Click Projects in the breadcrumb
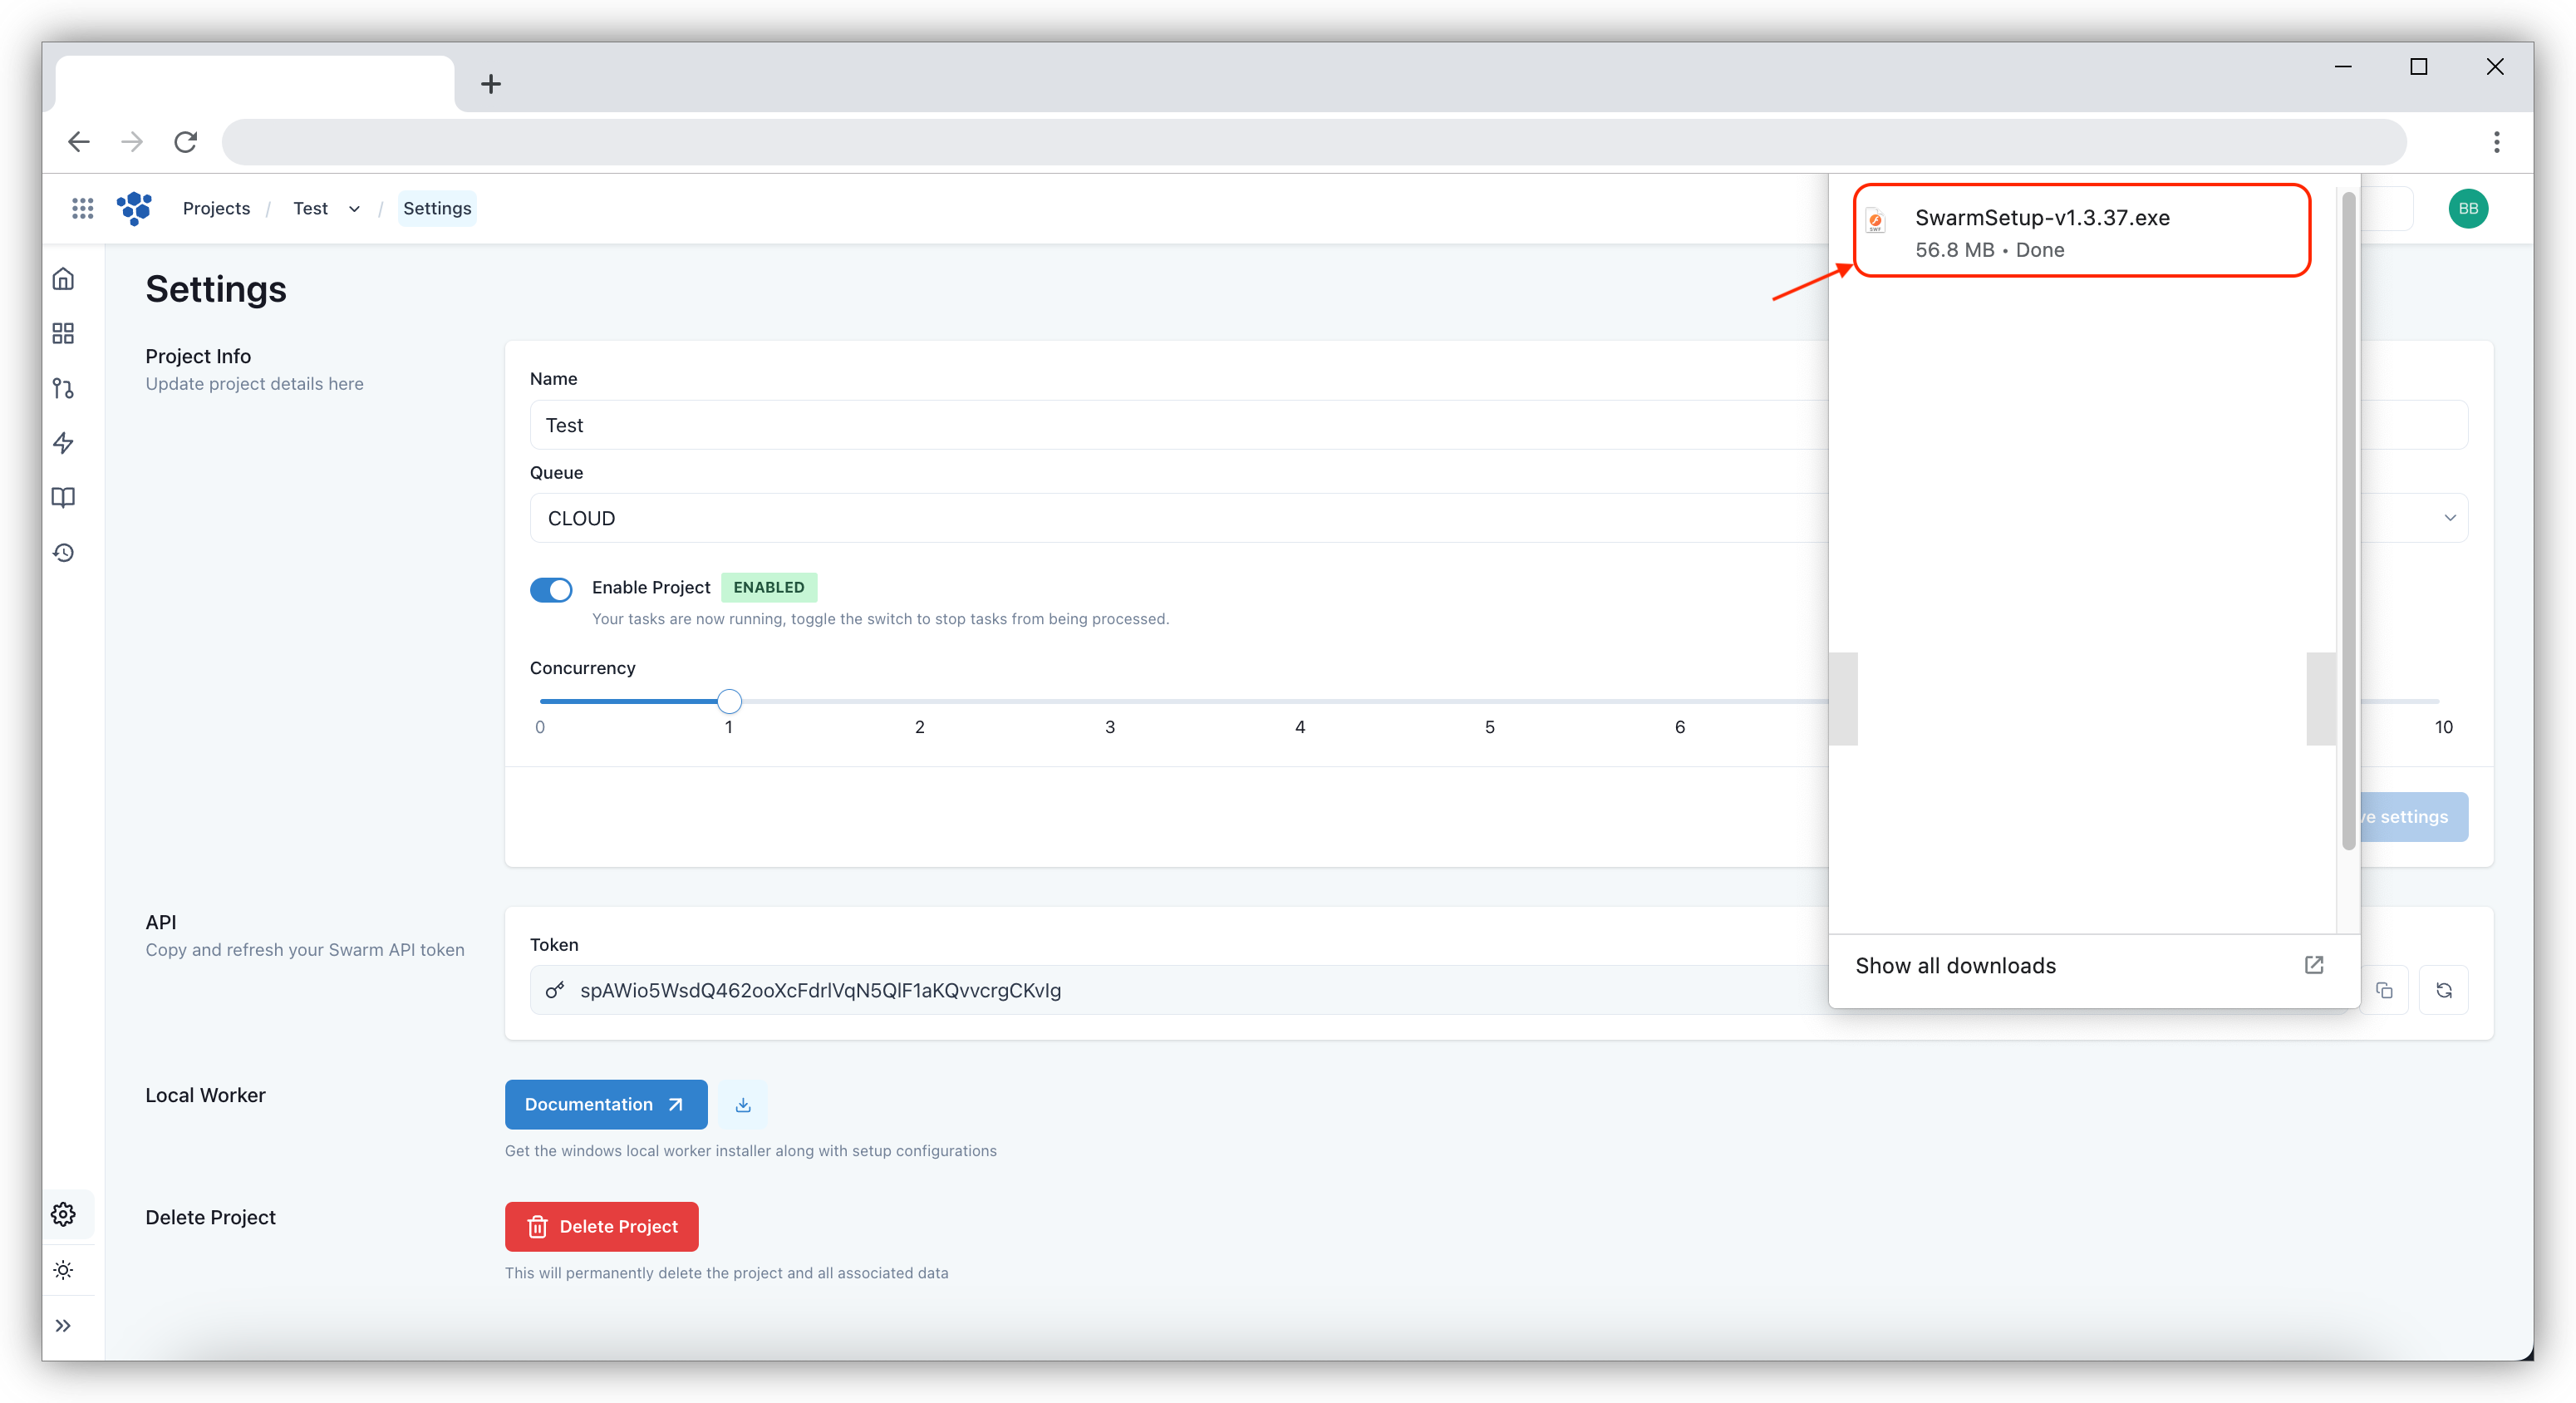Screen dimensions: 2576x1403 coord(216,208)
